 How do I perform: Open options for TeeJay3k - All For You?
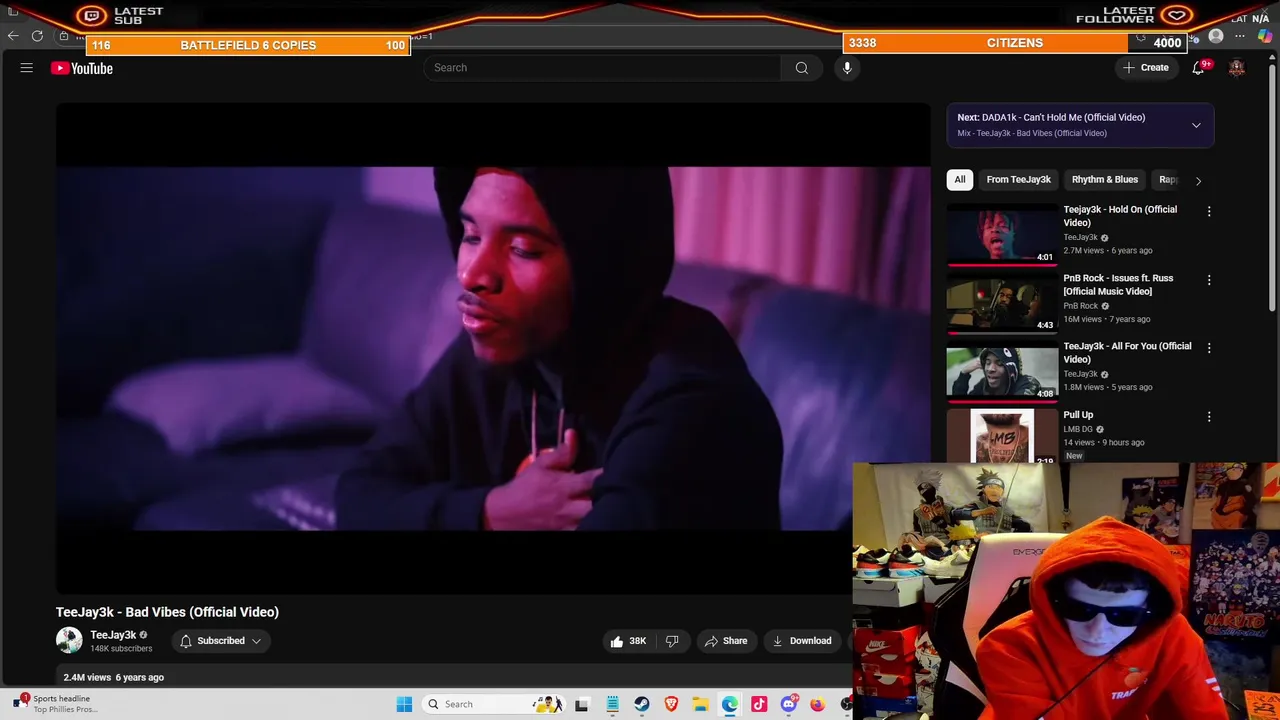click(x=1209, y=348)
